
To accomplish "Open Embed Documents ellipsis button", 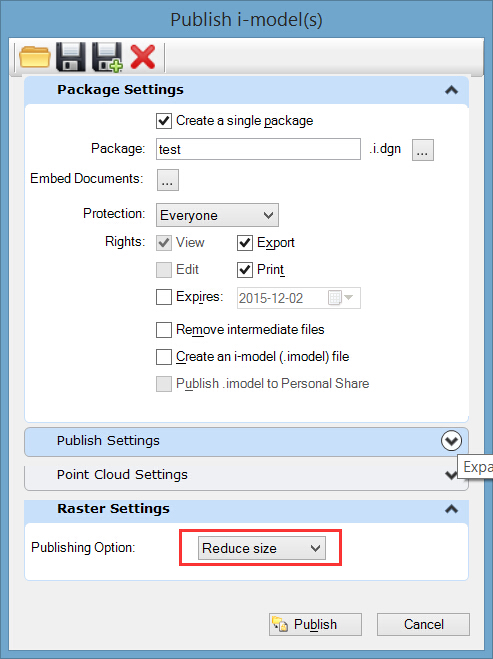I will pyautogui.click(x=168, y=180).
